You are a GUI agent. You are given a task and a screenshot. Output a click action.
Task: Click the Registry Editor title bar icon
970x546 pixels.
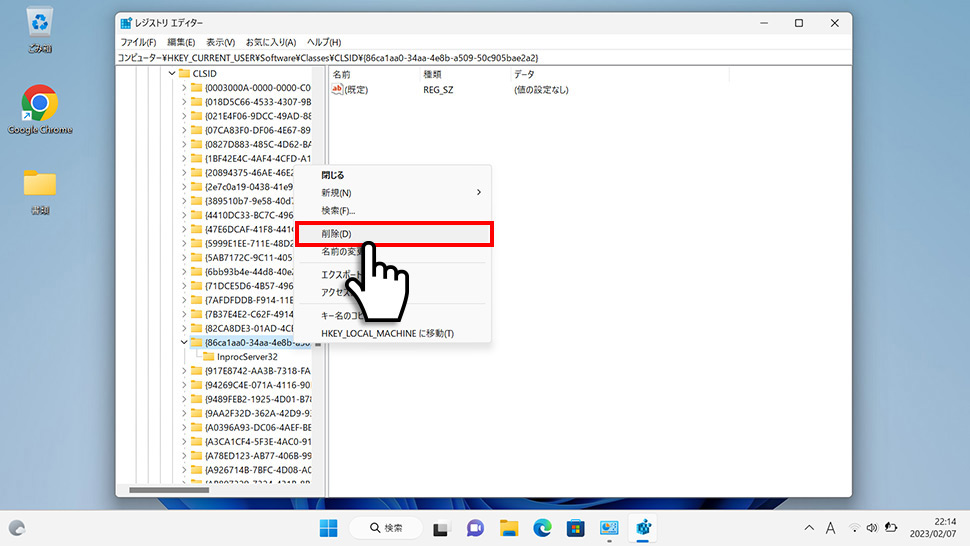click(x=126, y=23)
